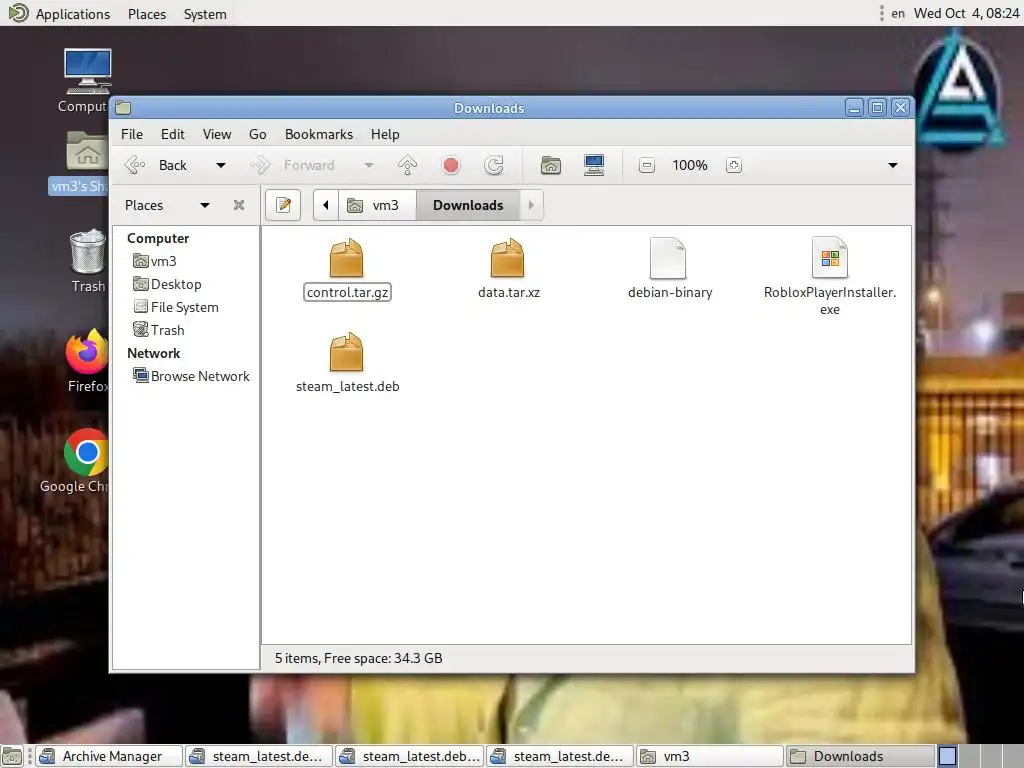Toggle the text location entry pencil button
Image resolution: width=1024 pixels, height=768 pixels.
283,205
